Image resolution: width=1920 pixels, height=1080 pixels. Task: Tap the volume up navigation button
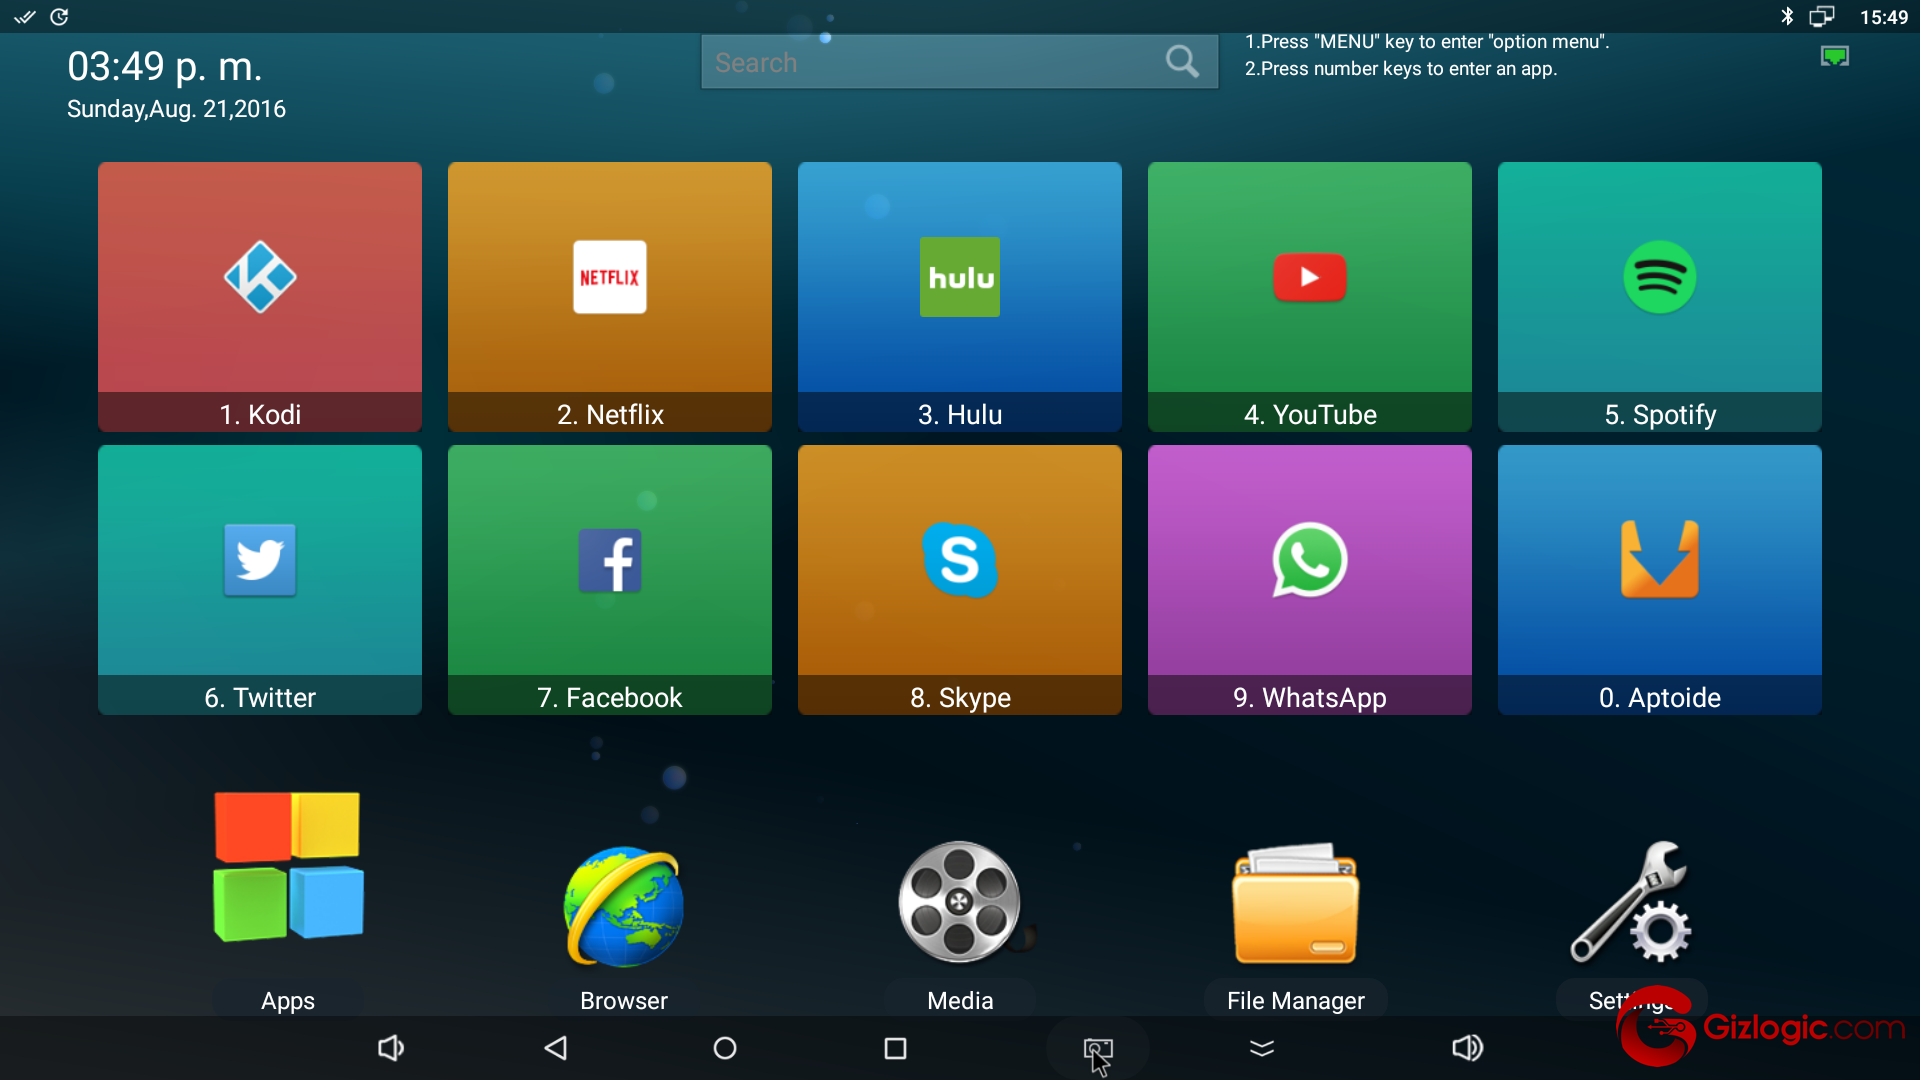point(1467,1048)
